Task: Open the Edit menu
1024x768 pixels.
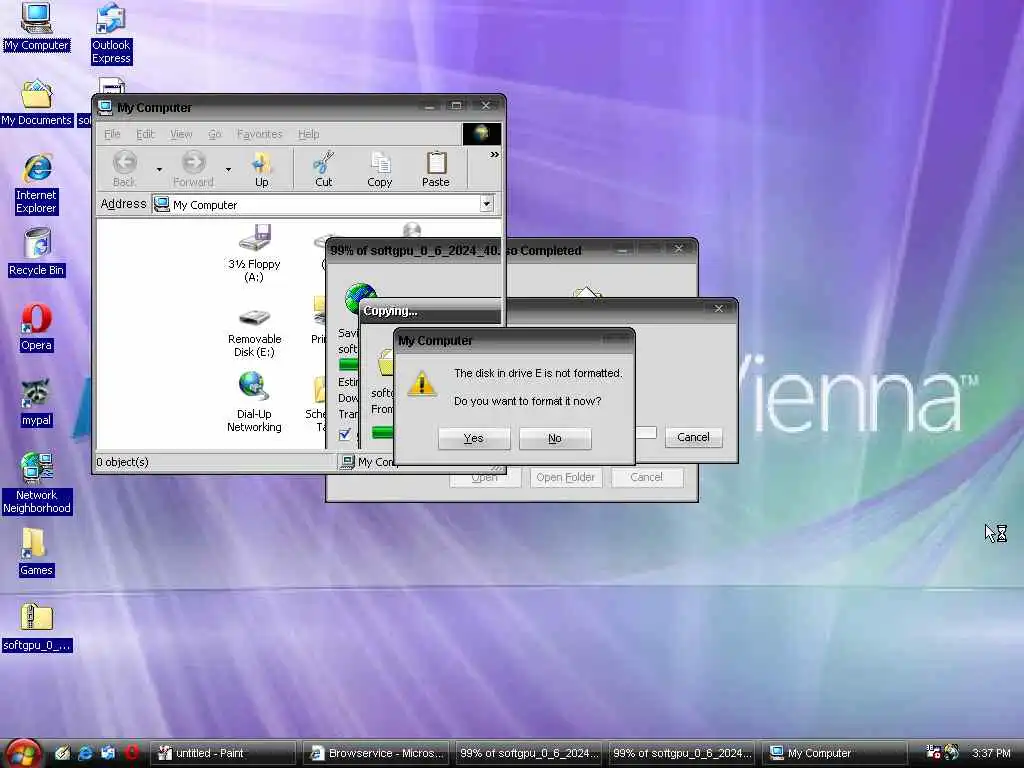Action: [x=145, y=134]
